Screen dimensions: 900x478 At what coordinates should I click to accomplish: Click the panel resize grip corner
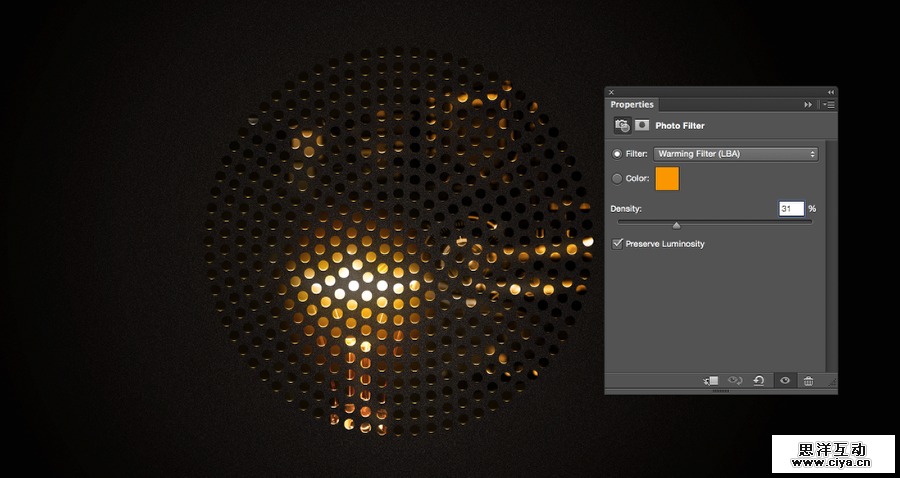coord(832,382)
